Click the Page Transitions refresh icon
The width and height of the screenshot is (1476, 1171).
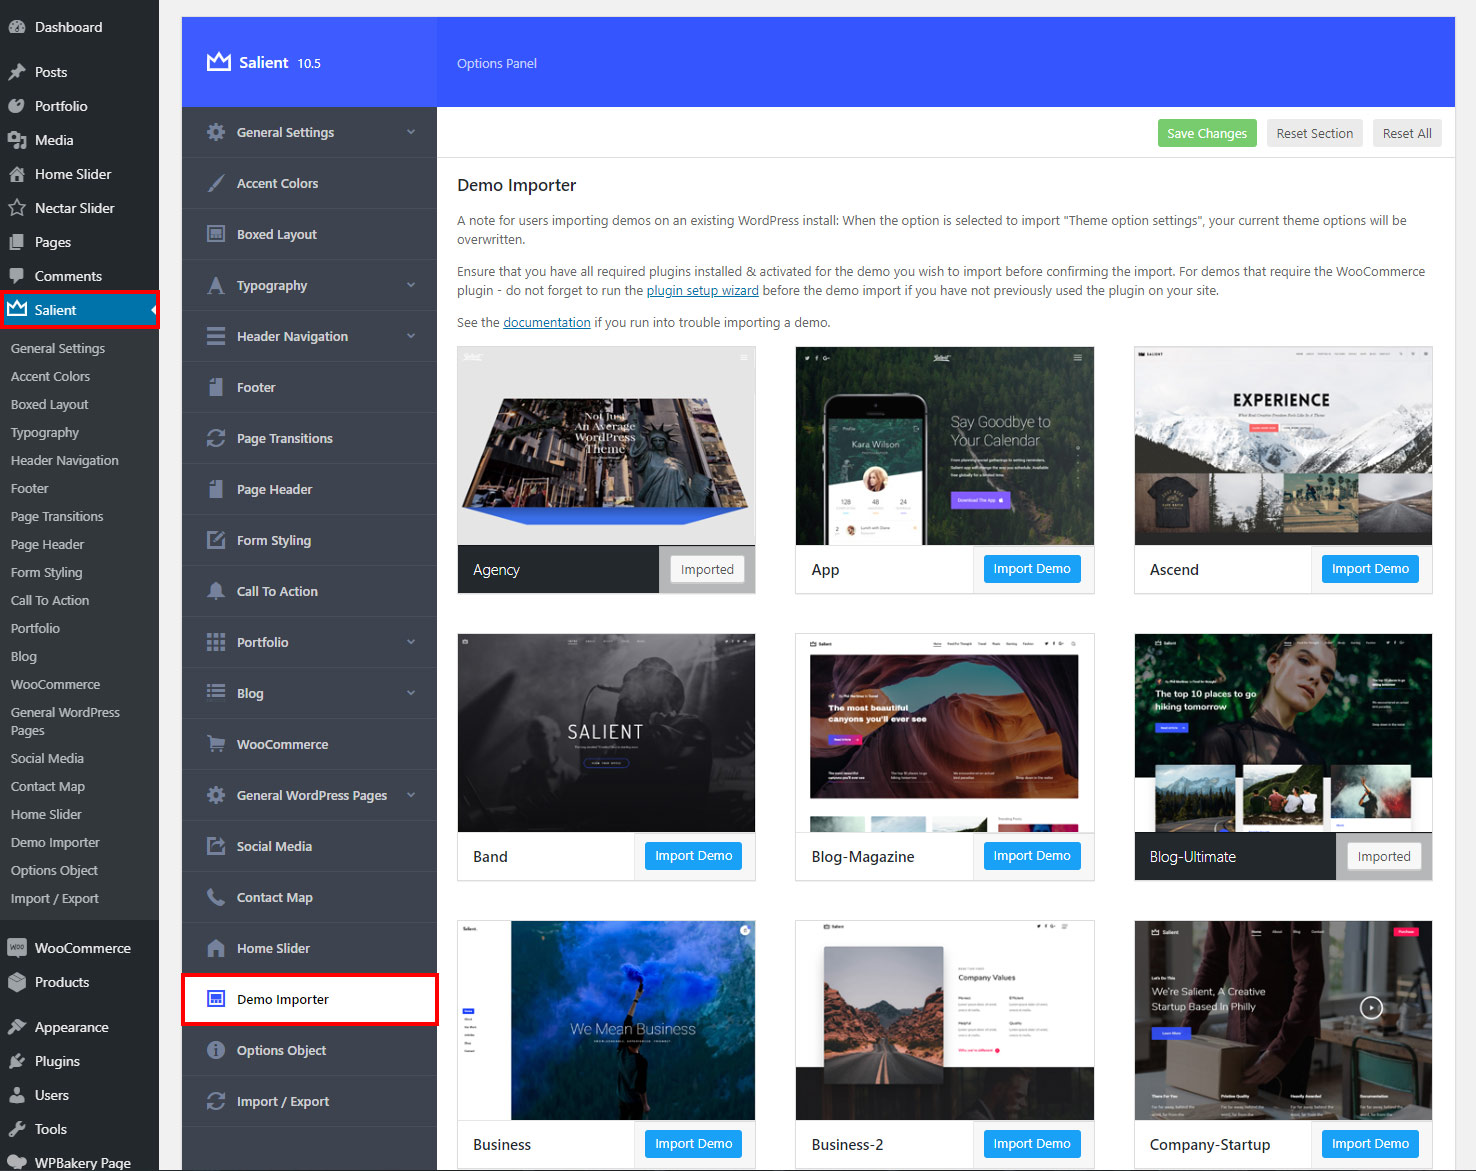(216, 438)
